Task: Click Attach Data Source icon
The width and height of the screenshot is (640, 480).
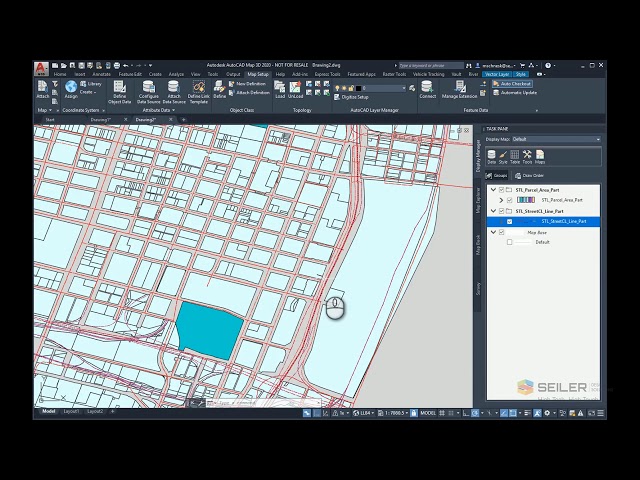Action: [x=174, y=92]
